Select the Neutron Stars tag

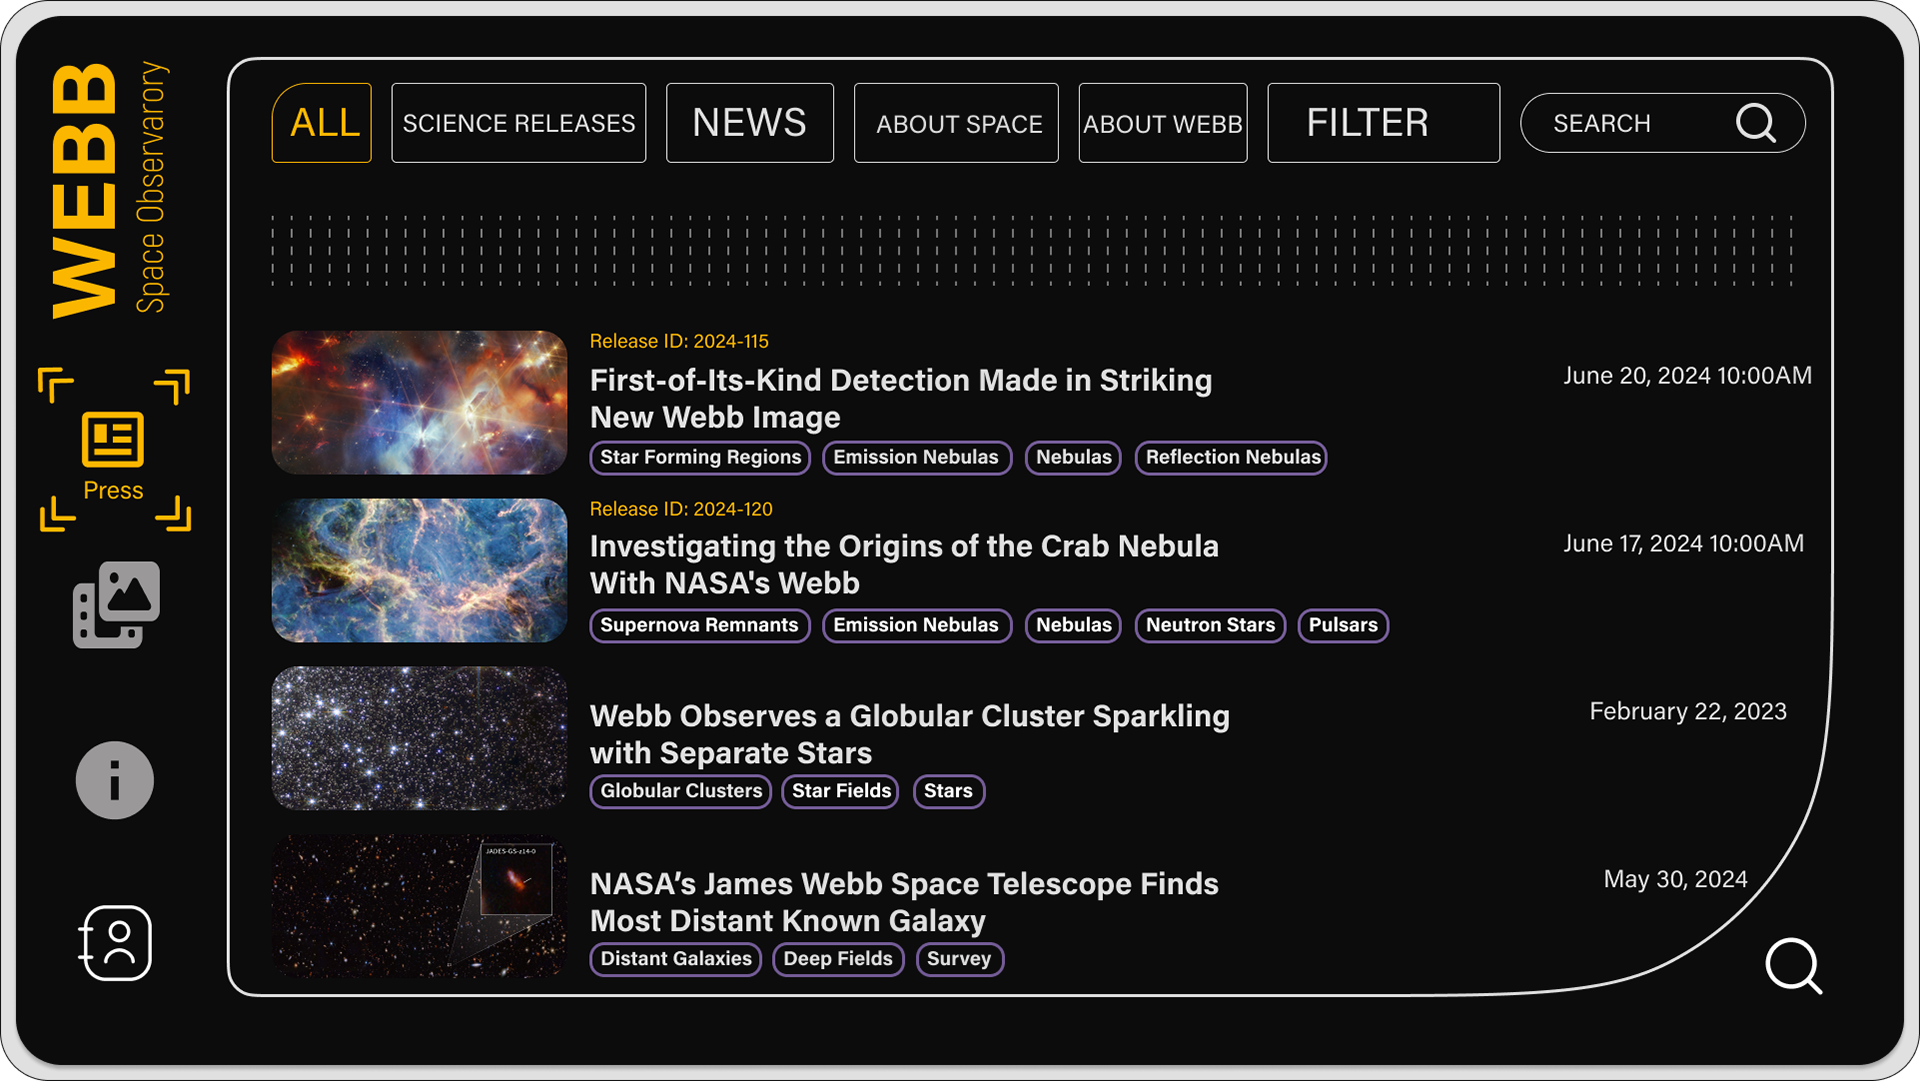coord(1210,625)
